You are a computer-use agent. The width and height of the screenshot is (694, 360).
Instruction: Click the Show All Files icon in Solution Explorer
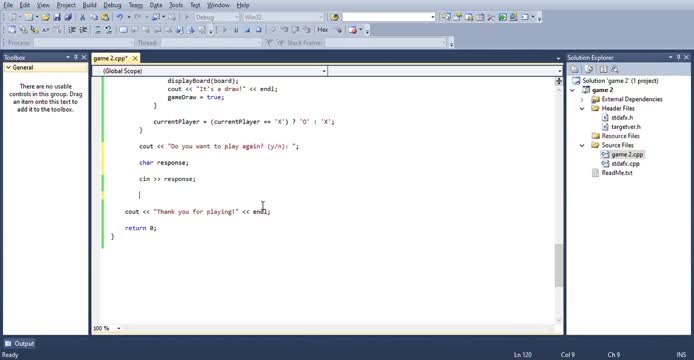point(589,69)
